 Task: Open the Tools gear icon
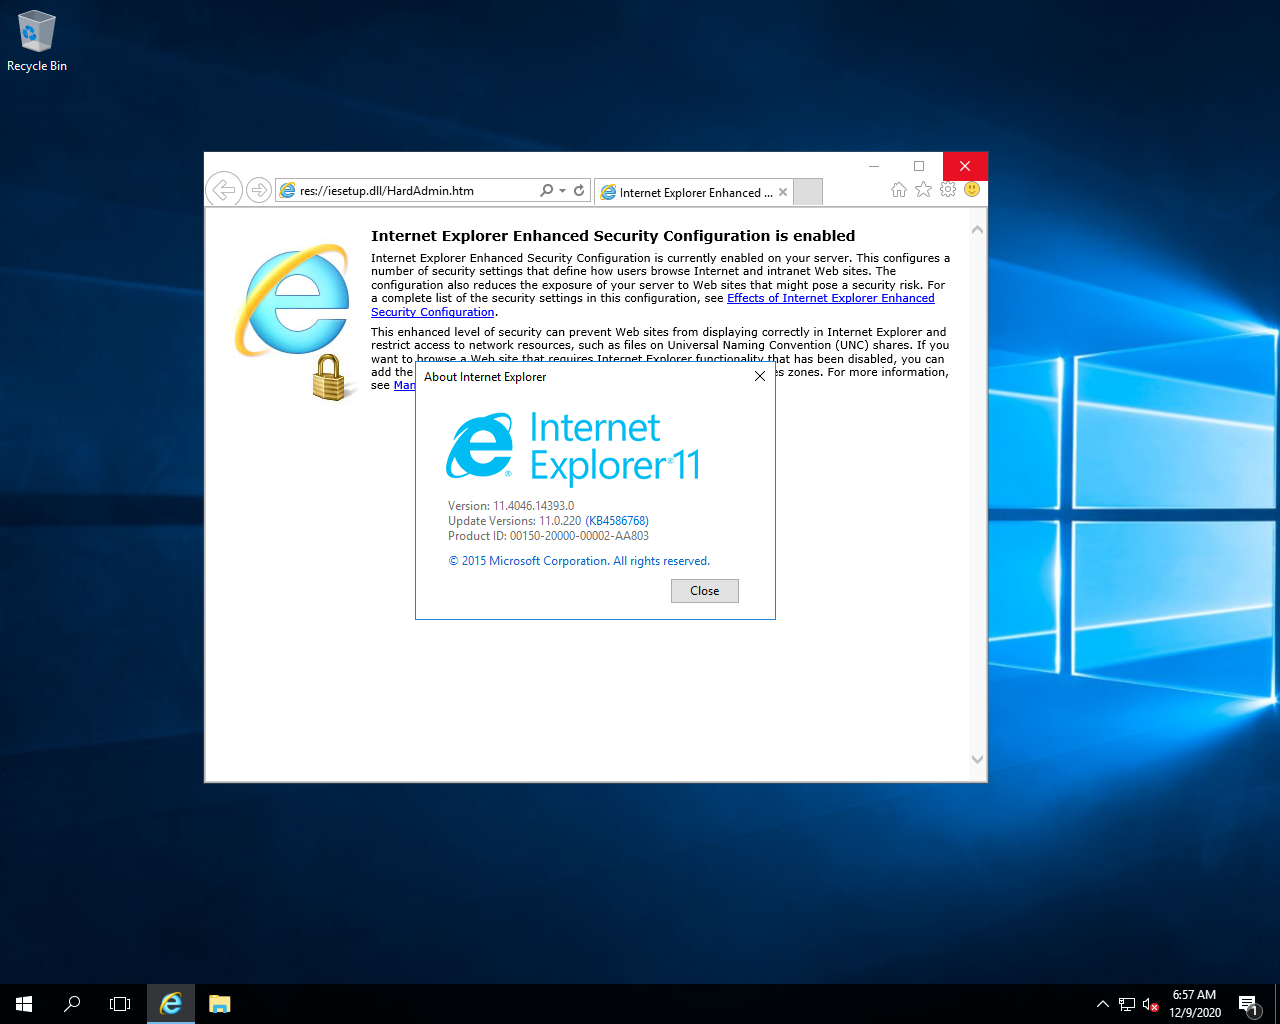coord(948,189)
